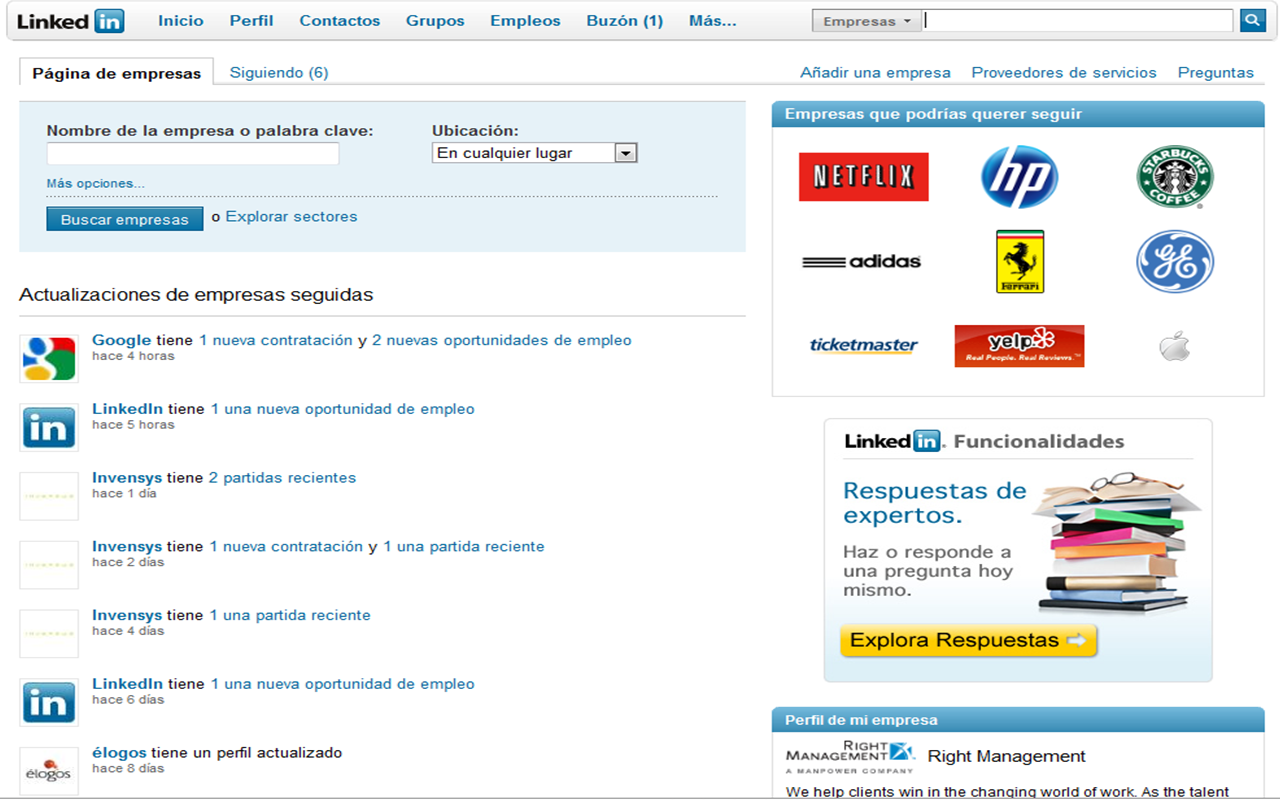1280x800 pixels.
Task: Open the Google company name link
Action: coord(121,341)
